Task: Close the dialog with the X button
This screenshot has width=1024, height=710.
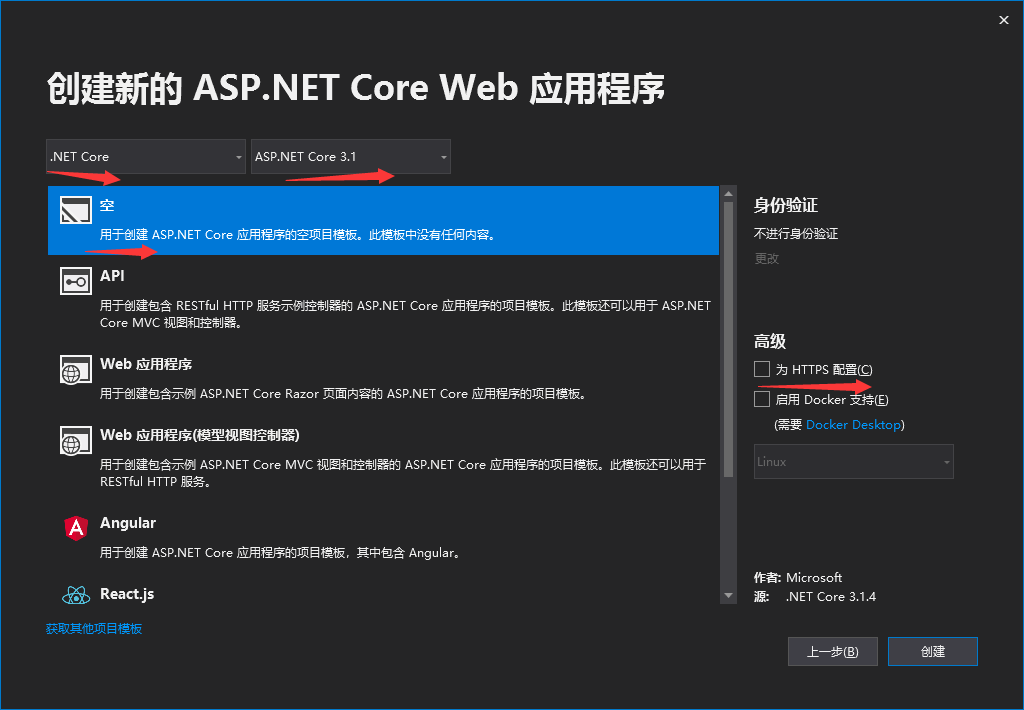Action: pyautogui.click(x=1004, y=20)
